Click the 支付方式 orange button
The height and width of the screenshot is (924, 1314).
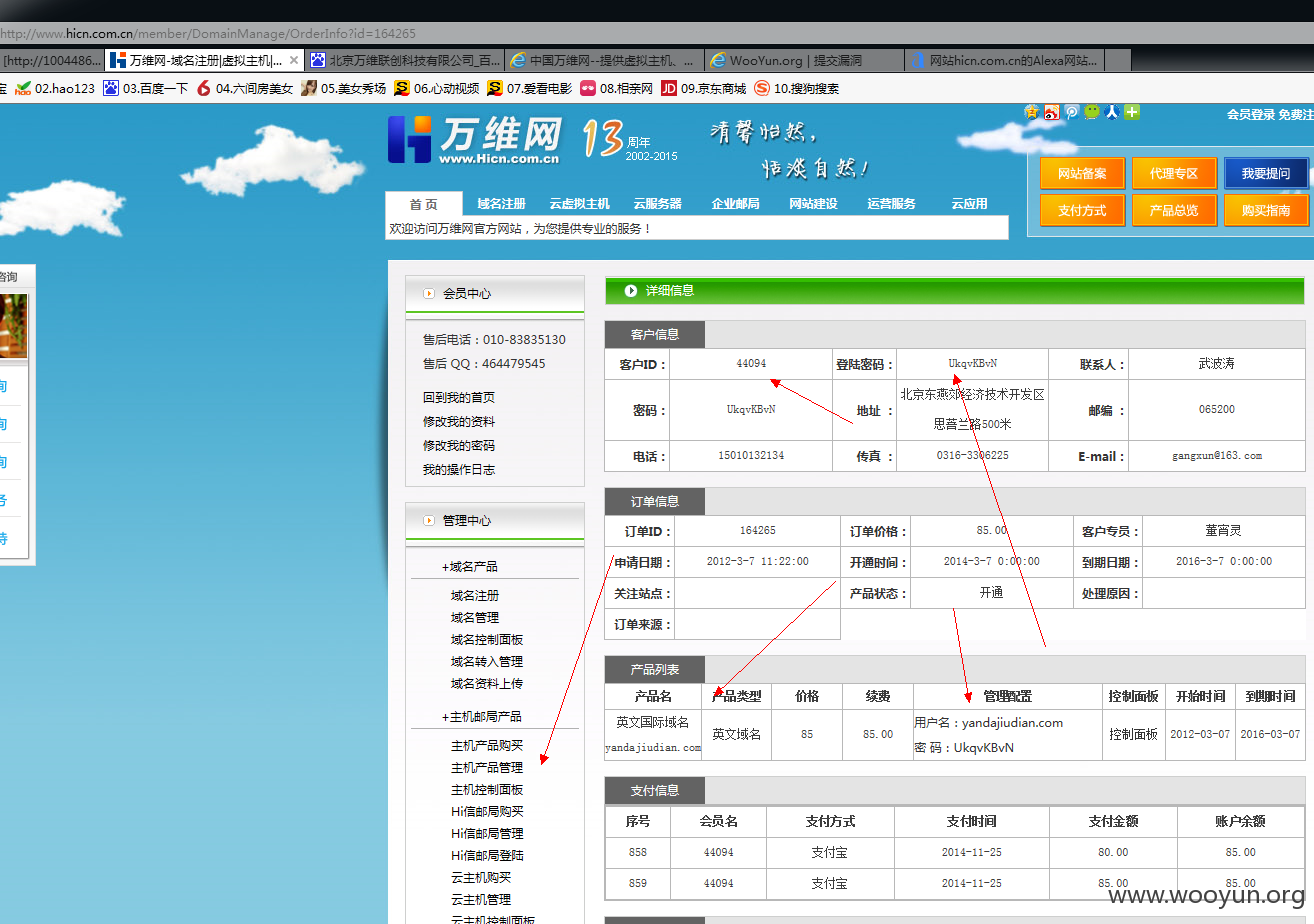(x=1082, y=210)
